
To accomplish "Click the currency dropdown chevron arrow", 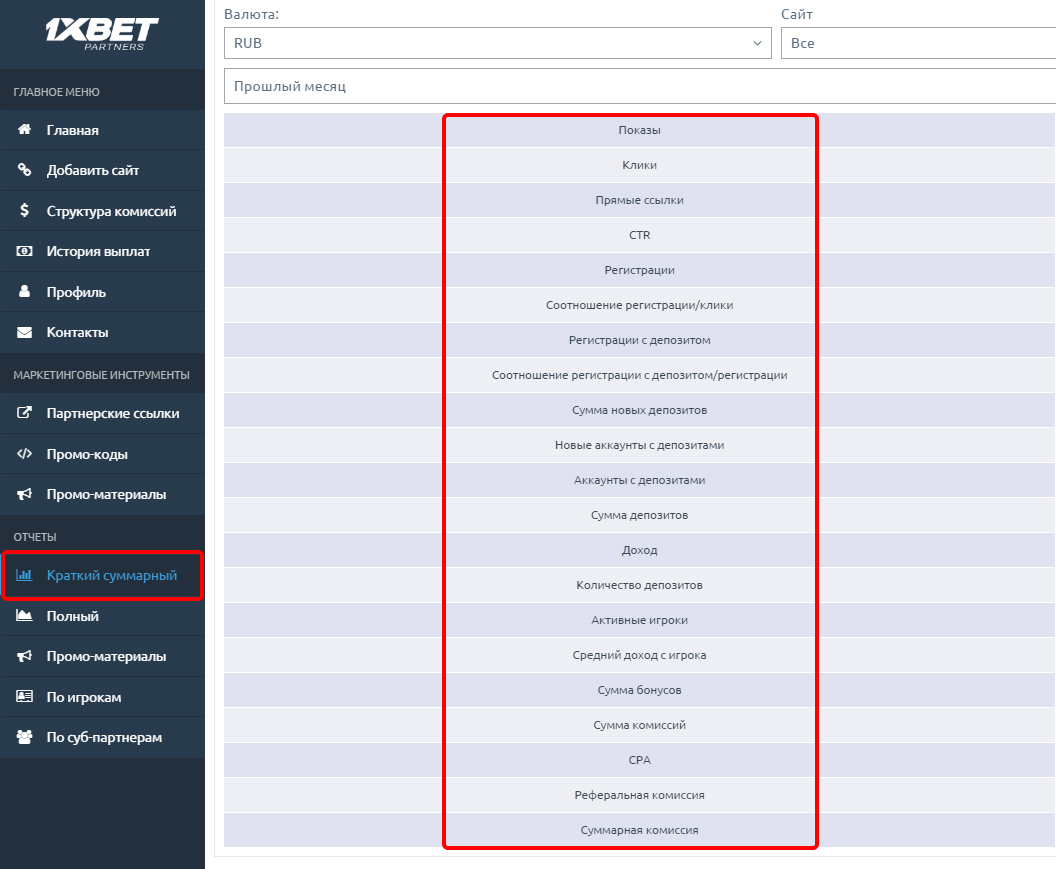I will tap(757, 43).
